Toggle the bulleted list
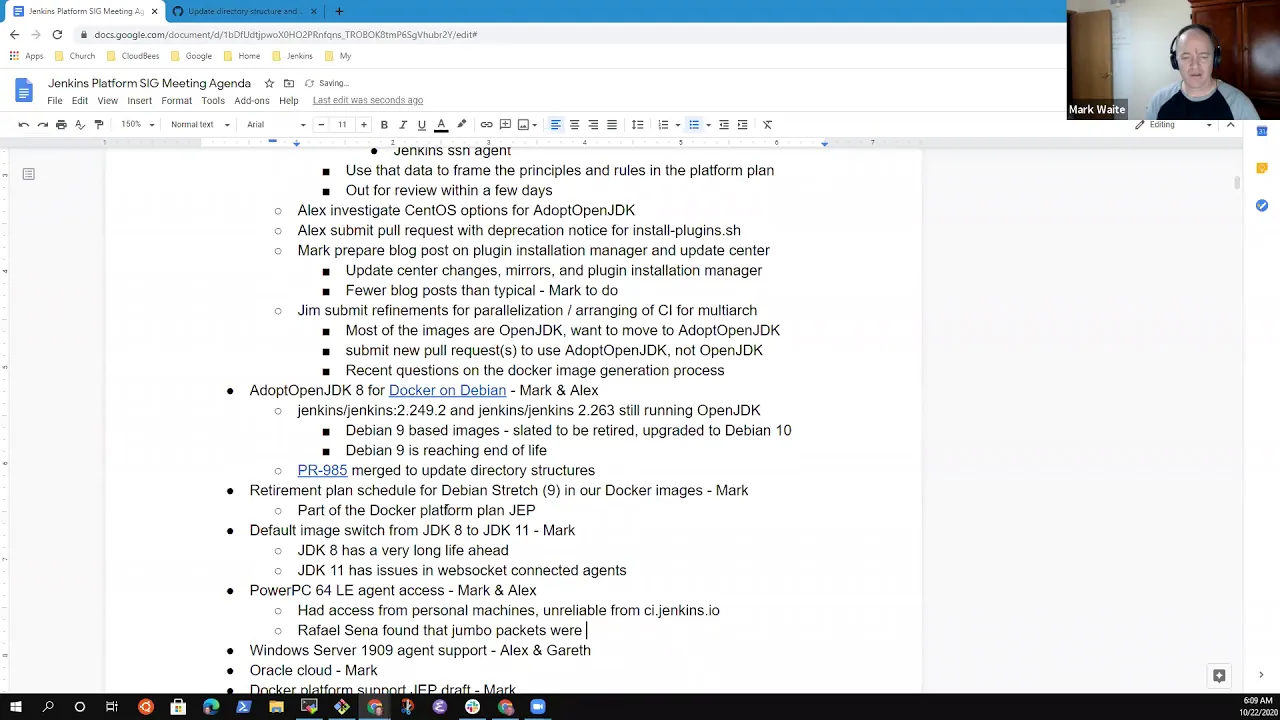The image size is (1280, 720). click(694, 125)
